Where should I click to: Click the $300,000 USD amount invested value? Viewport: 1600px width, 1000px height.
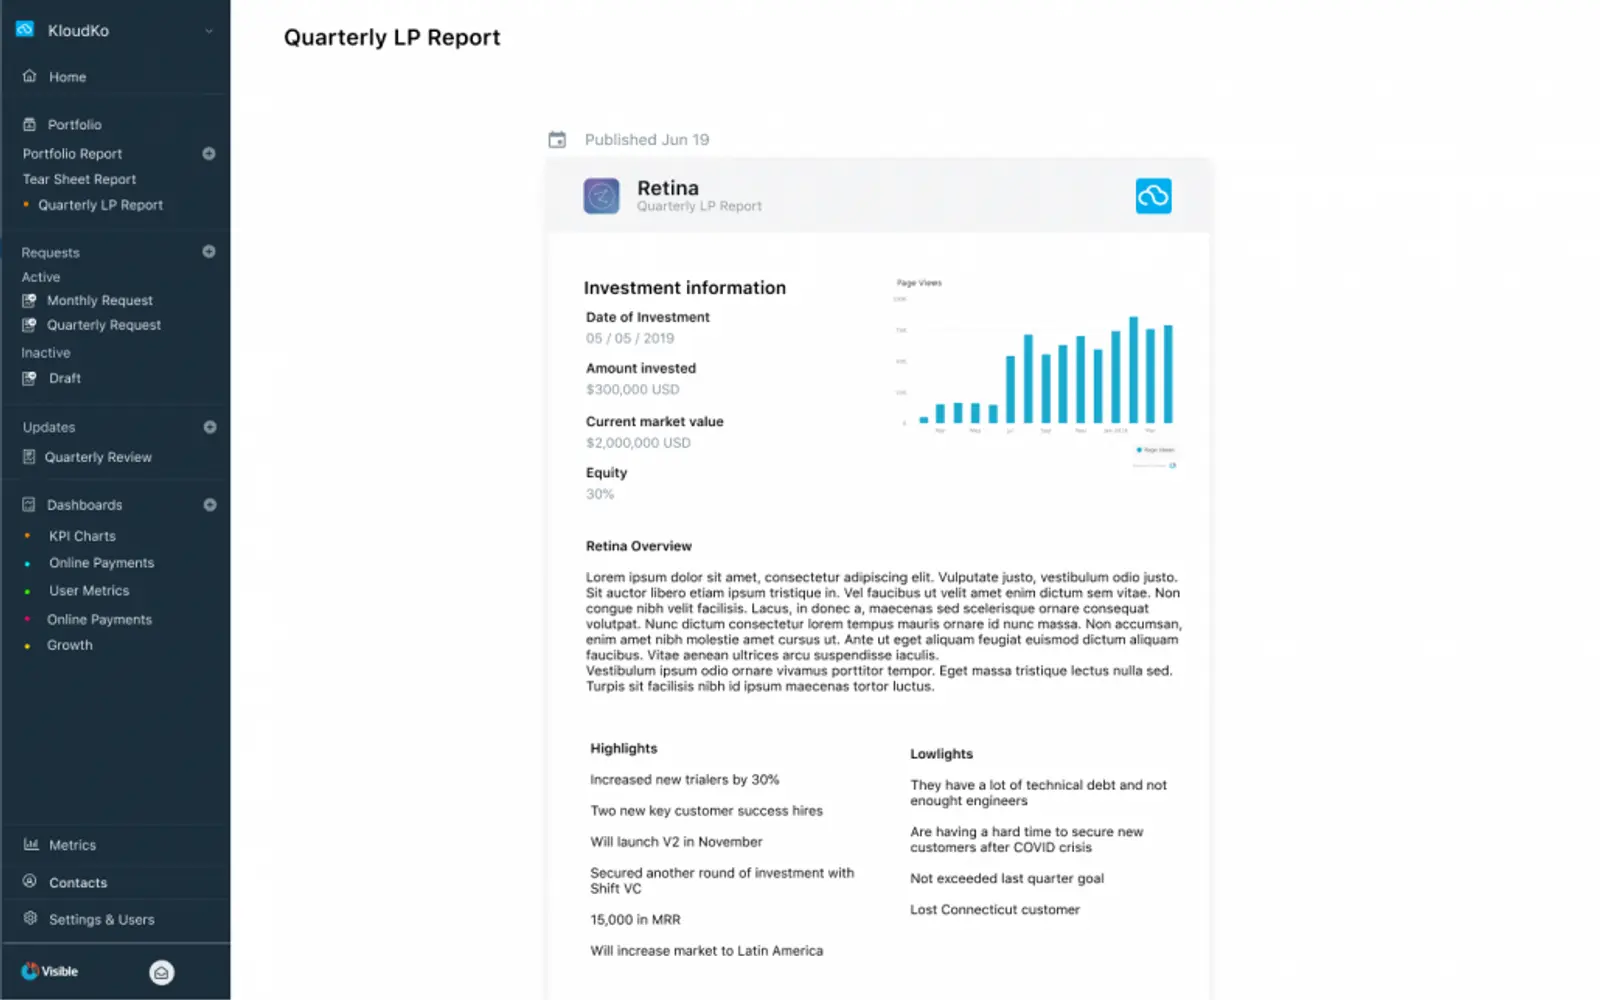[632, 389]
